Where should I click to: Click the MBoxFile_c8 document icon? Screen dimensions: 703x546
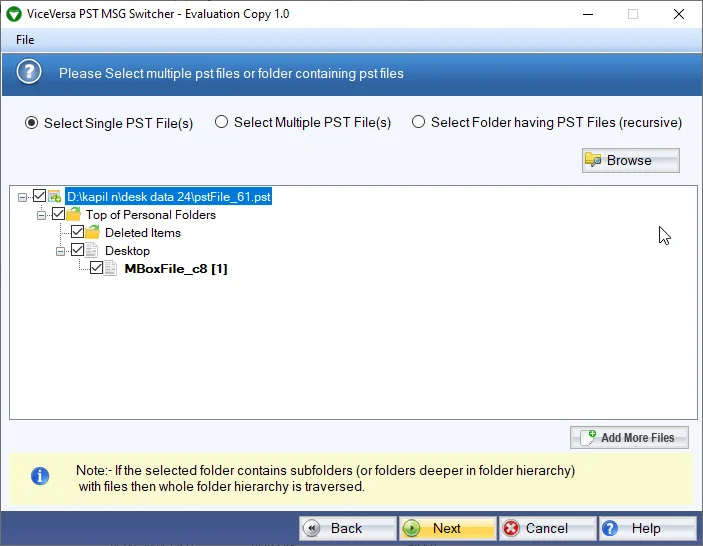110,268
